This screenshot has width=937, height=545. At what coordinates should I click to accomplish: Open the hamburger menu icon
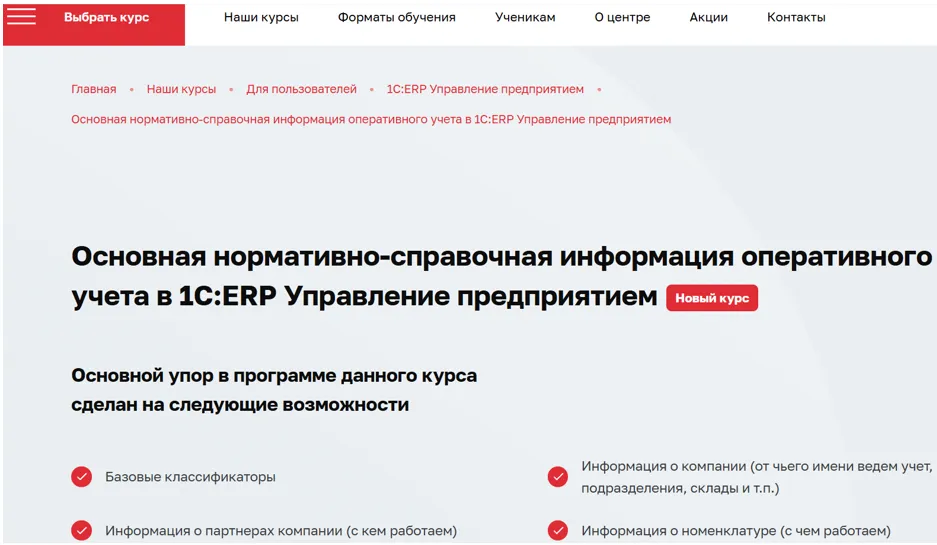[21, 17]
